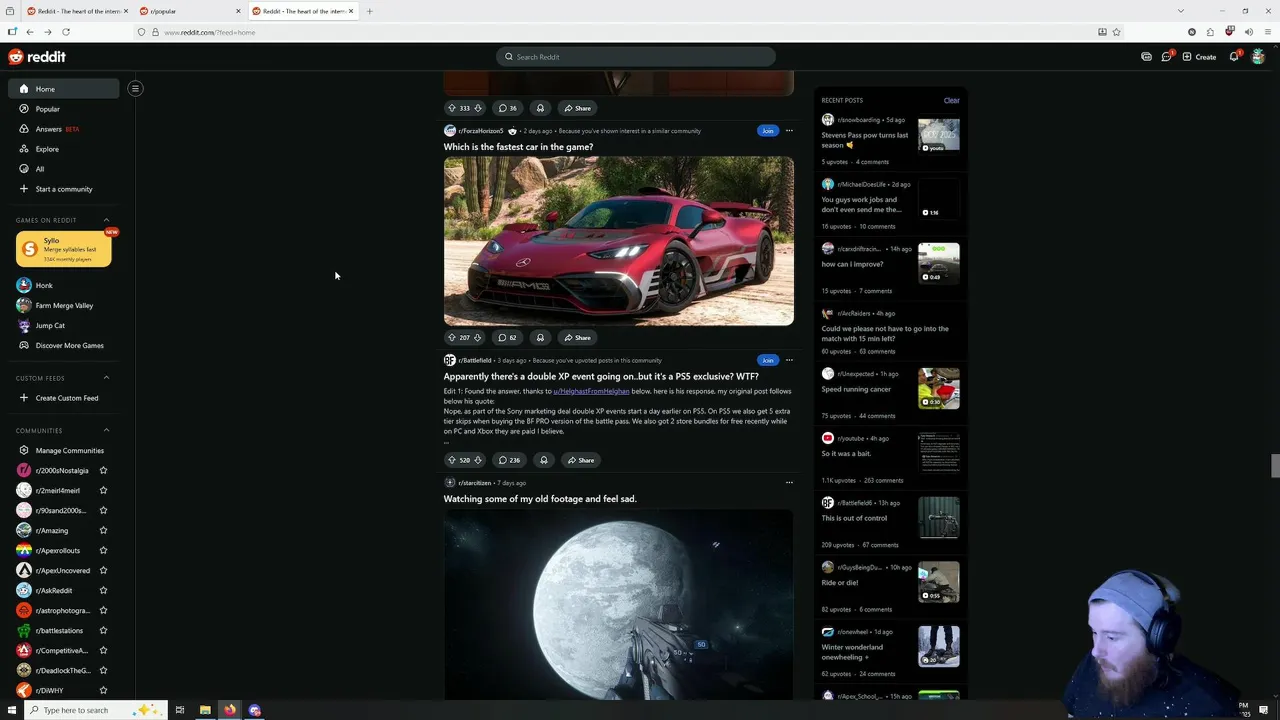Viewport: 1280px width, 720px height.
Task: Open the overflow menu for the Battlefield post
Action: pyautogui.click(x=789, y=360)
